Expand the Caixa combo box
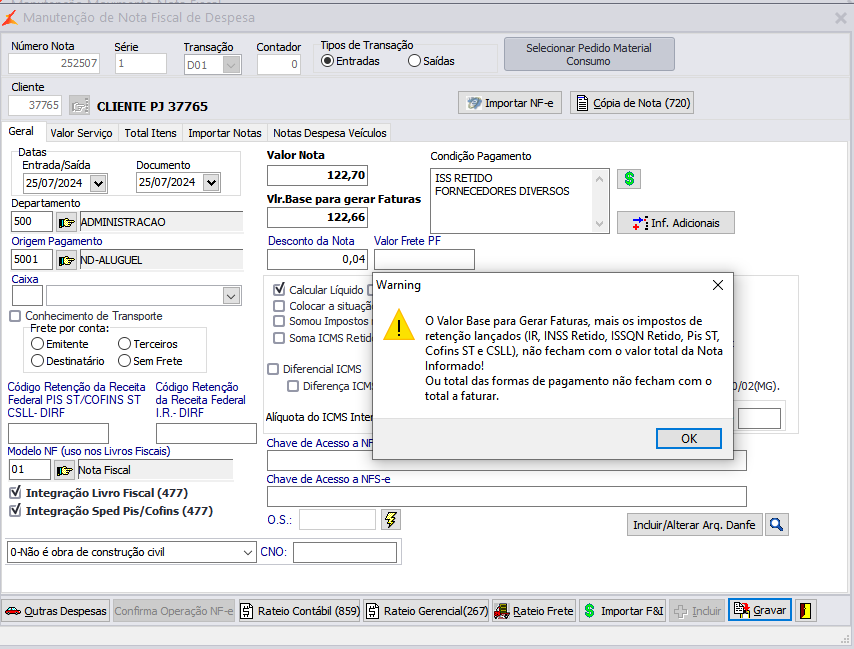Screen dimensions: 854x649 pos(231,296)
